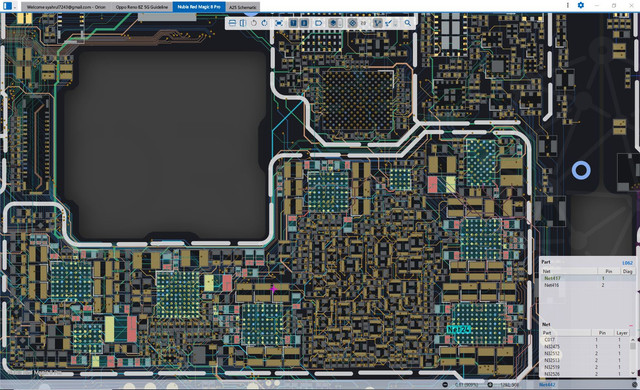640x390 pixels.
Task: Click the round icon at status bar right end
Action: click(x=635, y=385)
